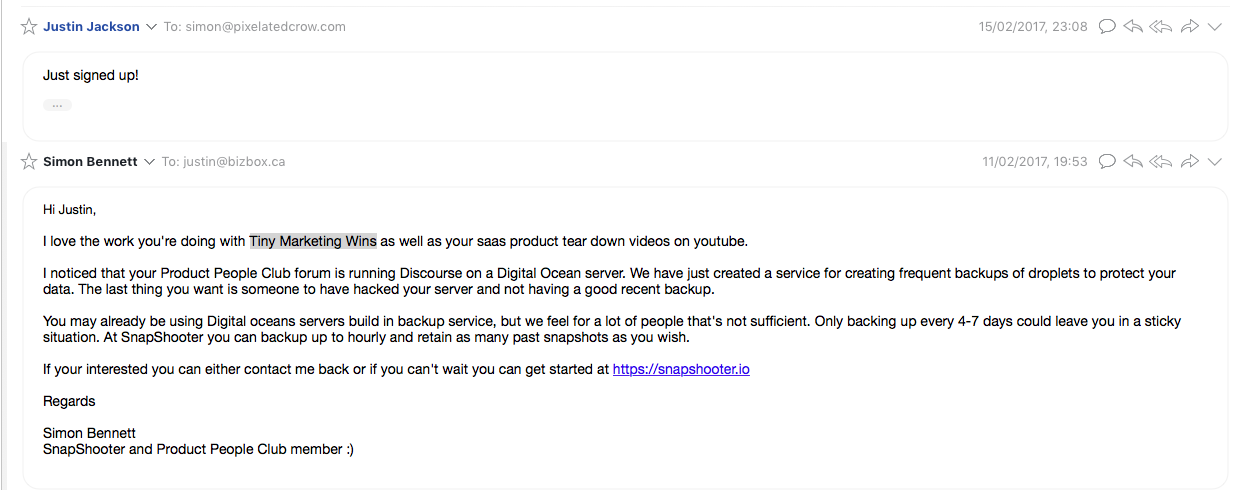The image size is (1239, 490).
Task: Forward Justin Jackson's email
Action: coord(1189,27)
